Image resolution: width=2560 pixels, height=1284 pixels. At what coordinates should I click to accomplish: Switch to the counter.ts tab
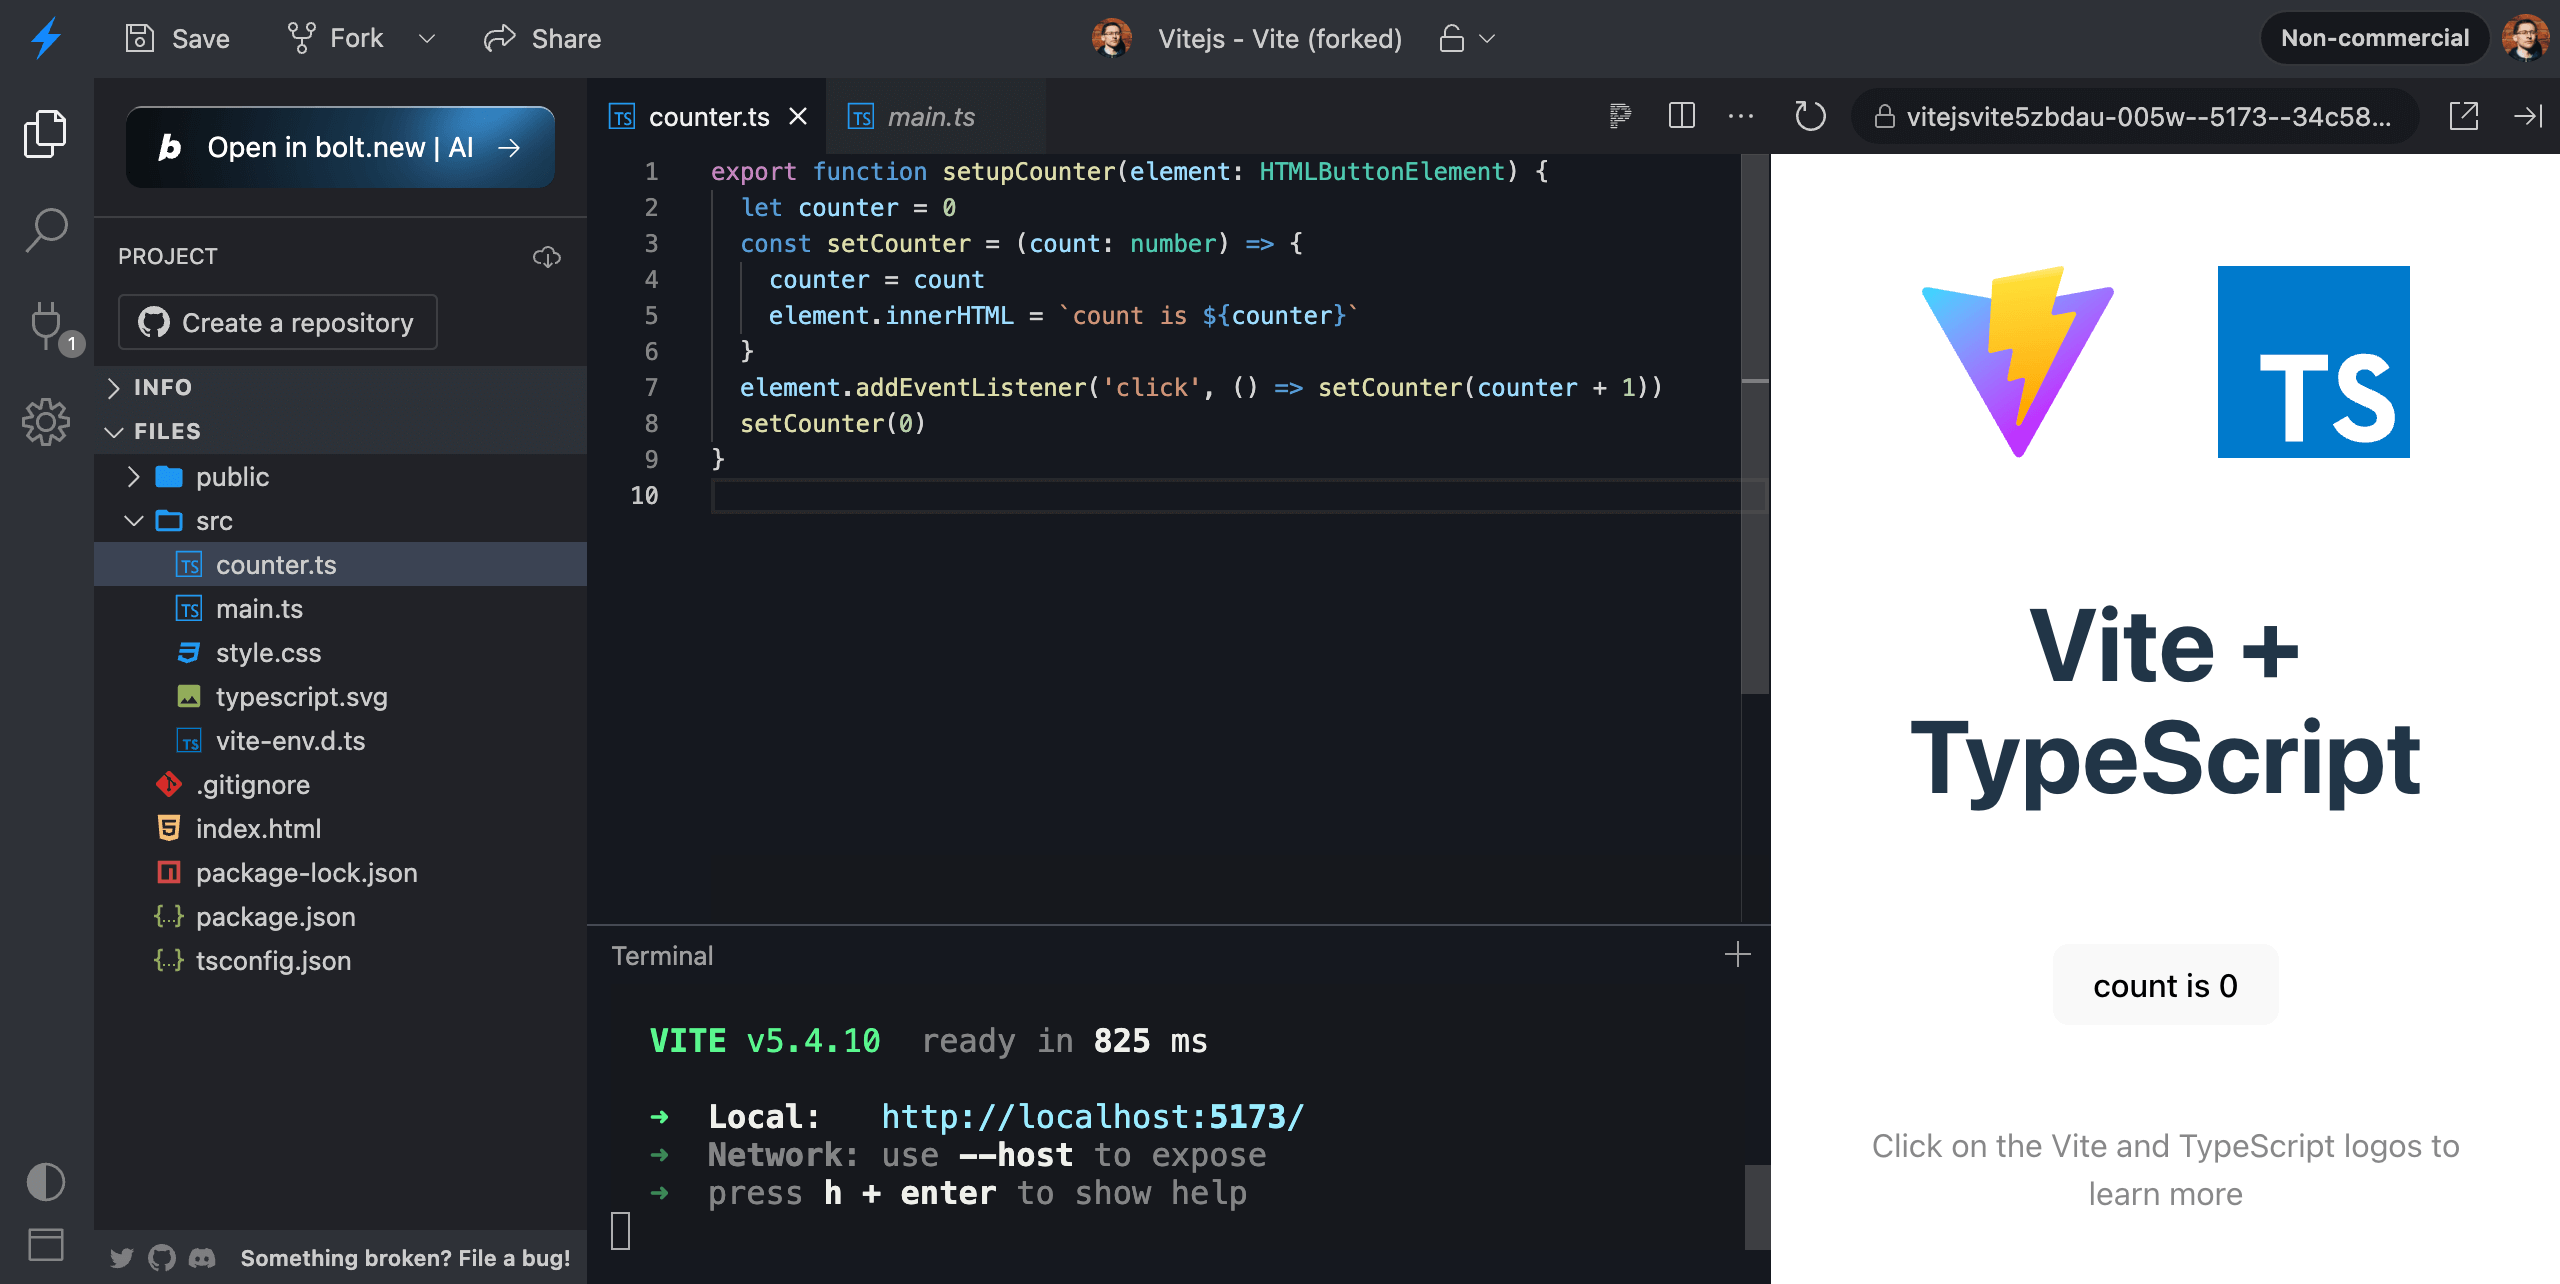pos(708,116)
